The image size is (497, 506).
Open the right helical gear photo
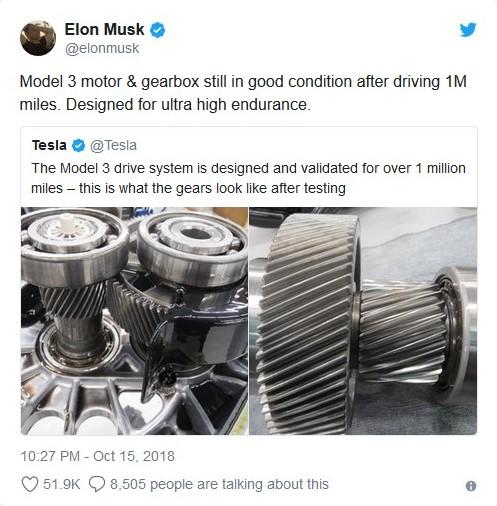point(363,321)
